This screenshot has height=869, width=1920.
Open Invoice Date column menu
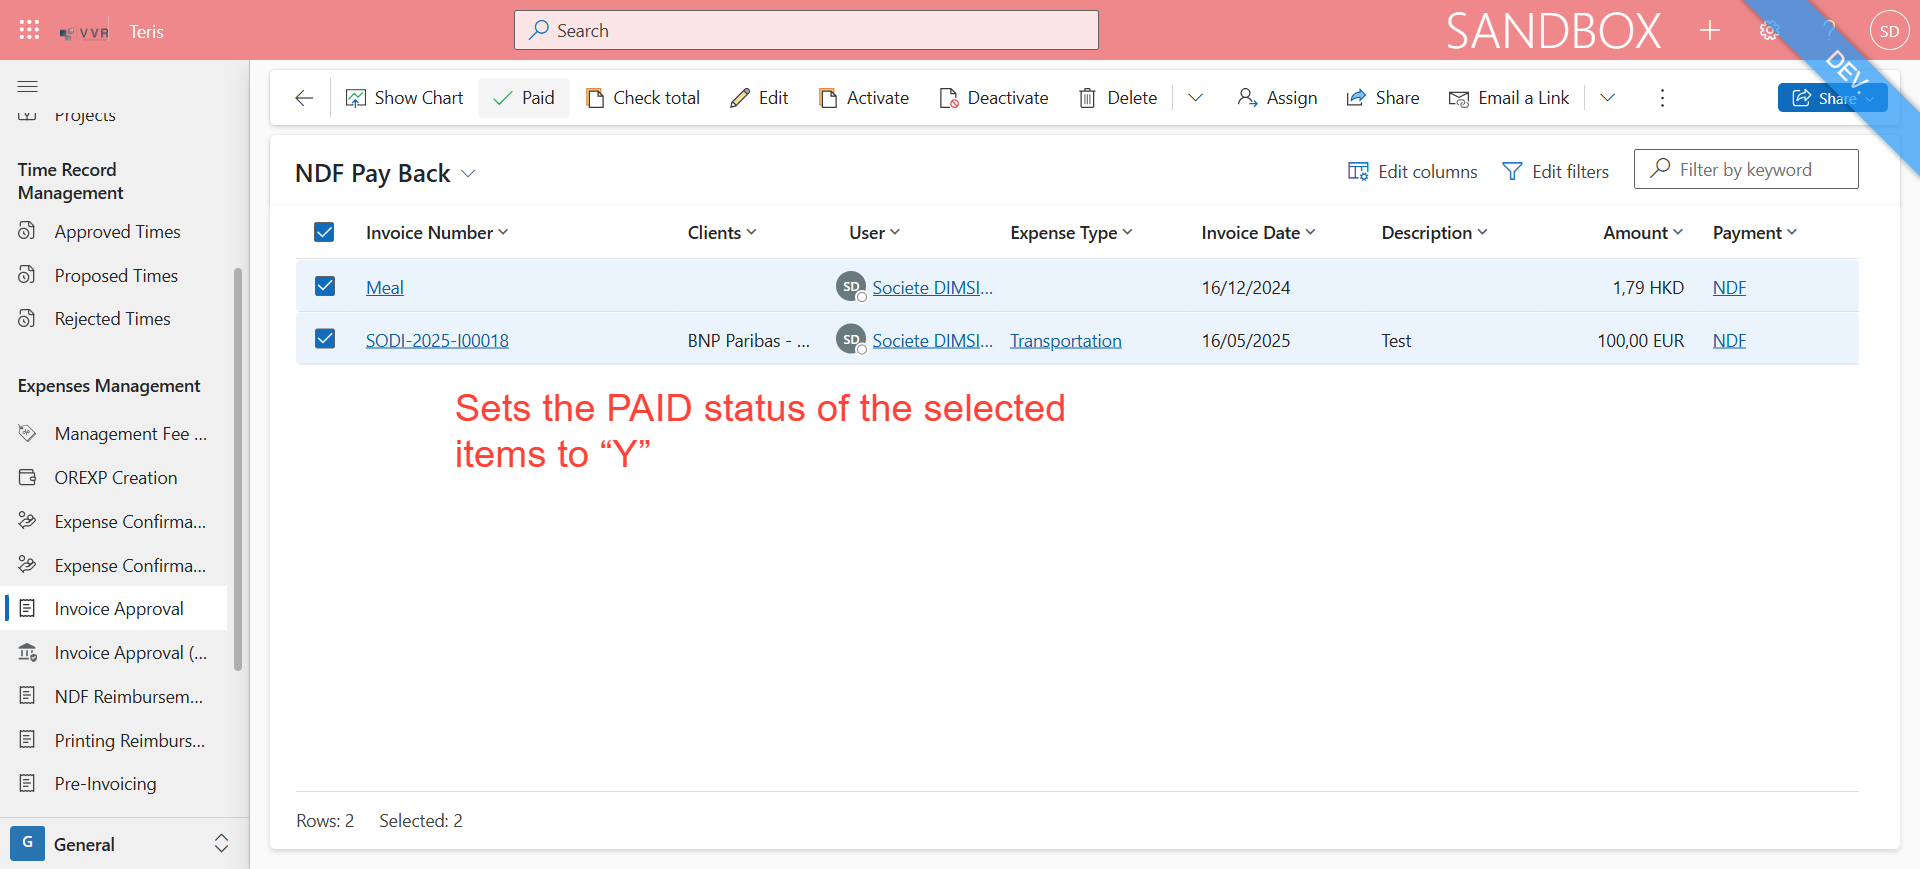(1258, 232)
